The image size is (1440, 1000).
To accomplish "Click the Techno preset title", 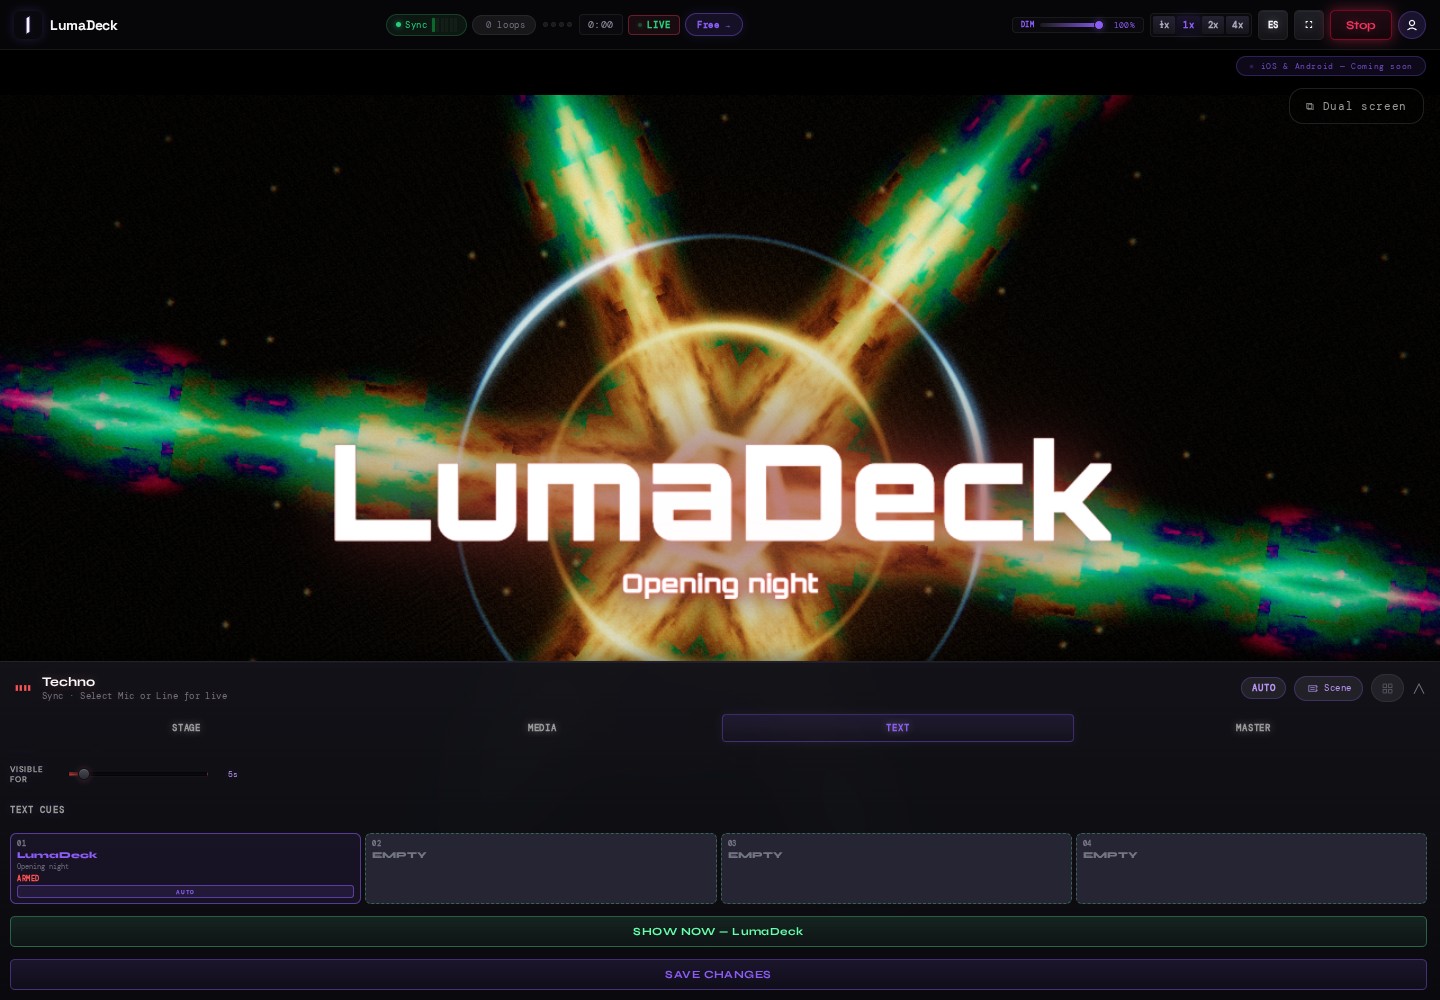I will 68,682.
